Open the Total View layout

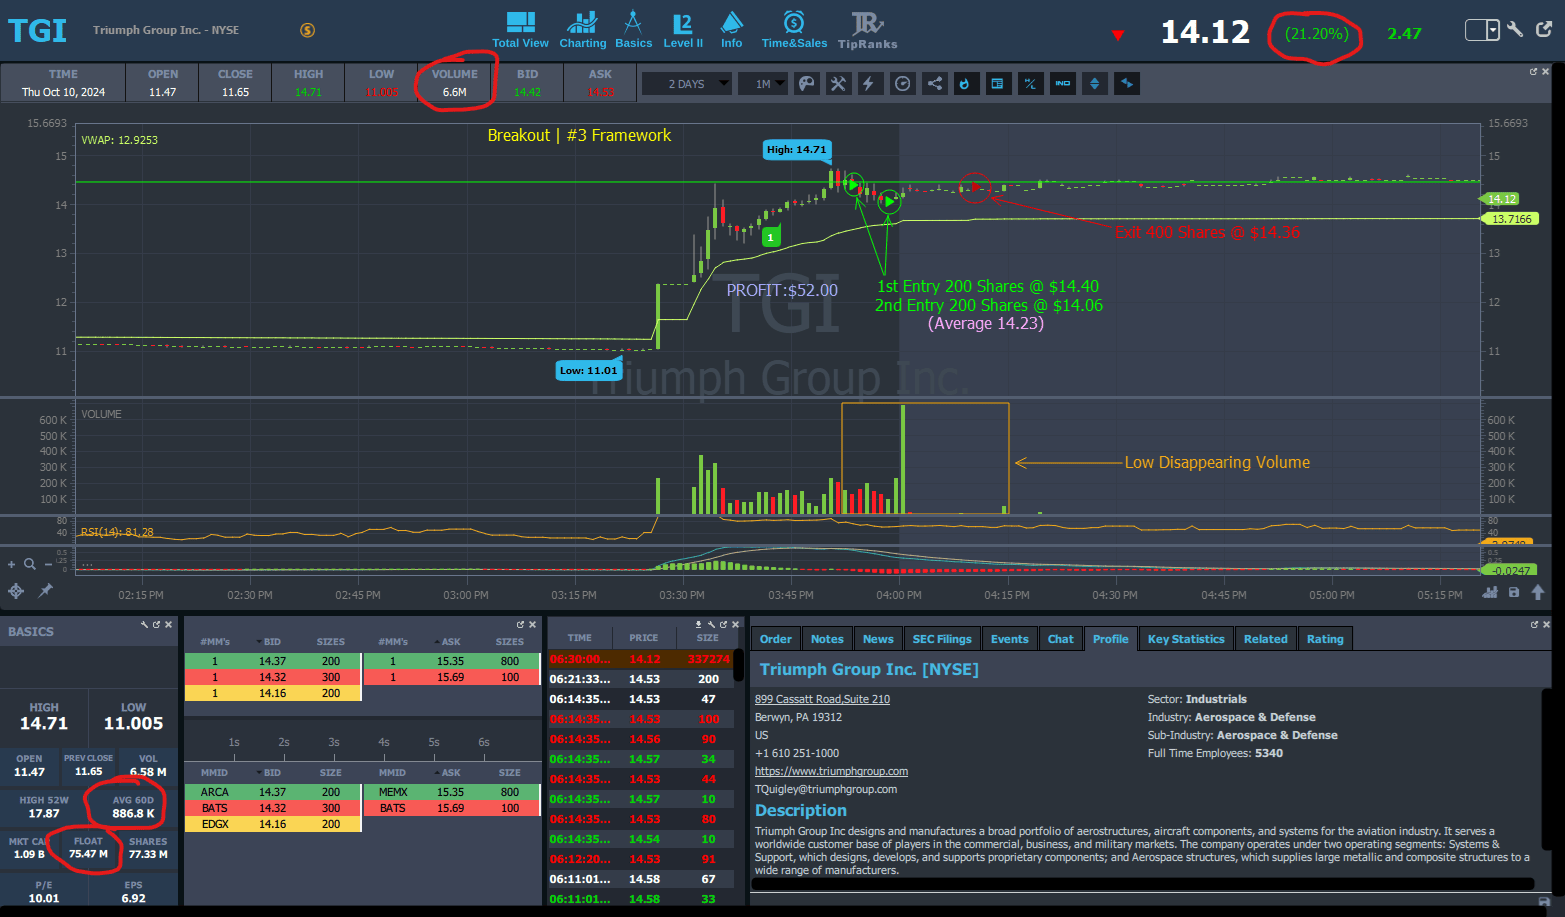coord(520,30)
